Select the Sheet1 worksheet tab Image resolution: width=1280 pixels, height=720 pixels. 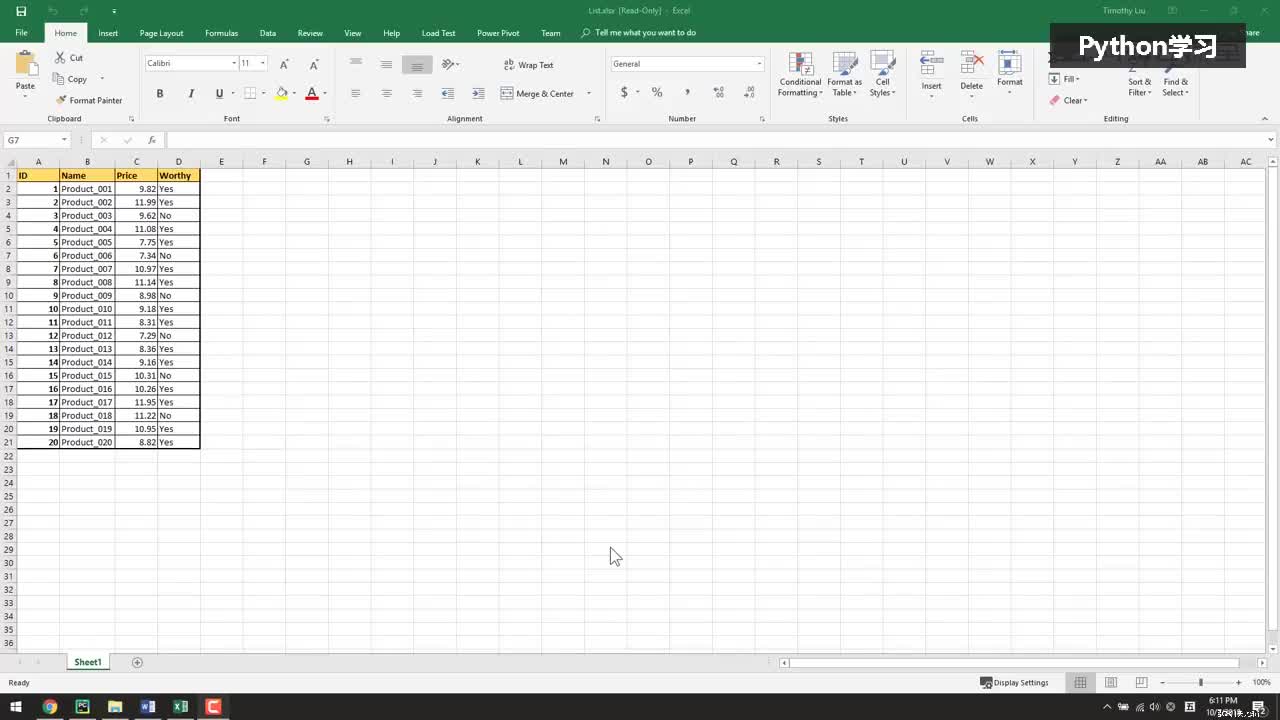[88, 662]
